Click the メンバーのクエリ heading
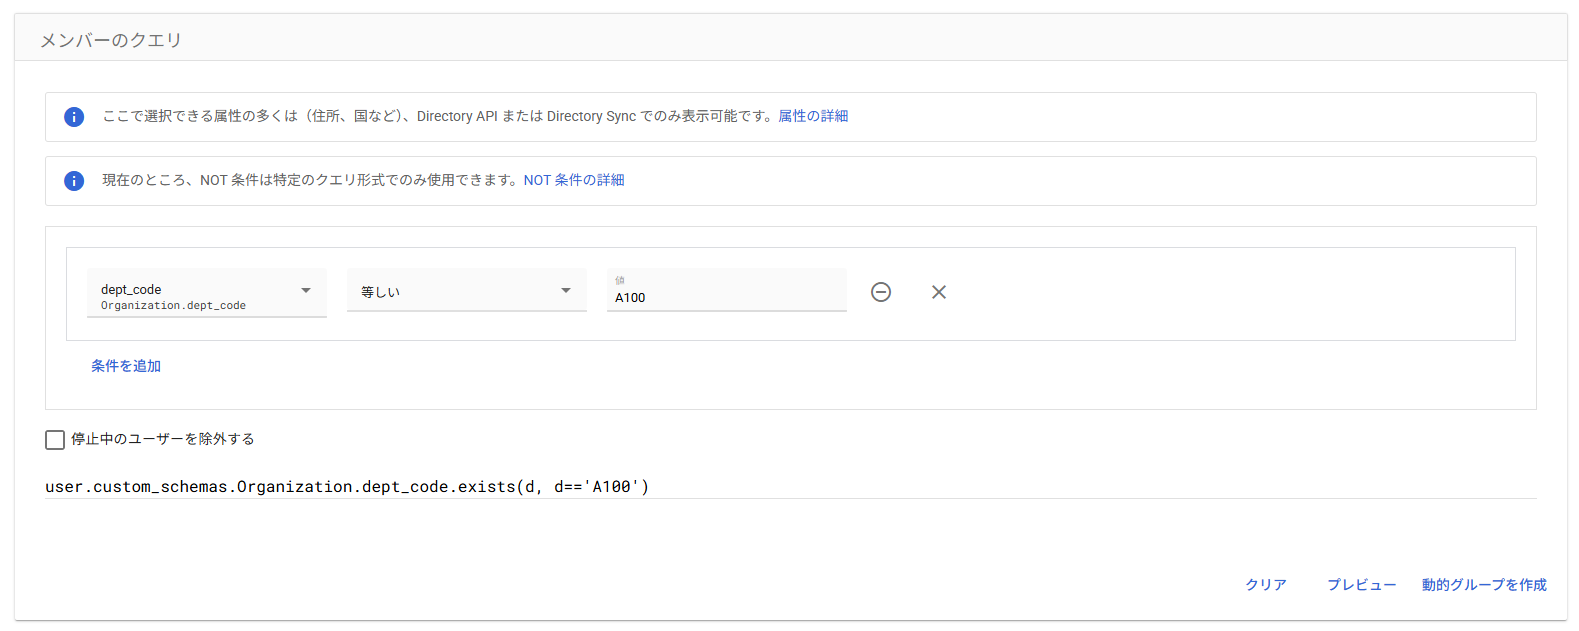The height and width of the screenshot is (631, 1579). click(x=111, y=40)
